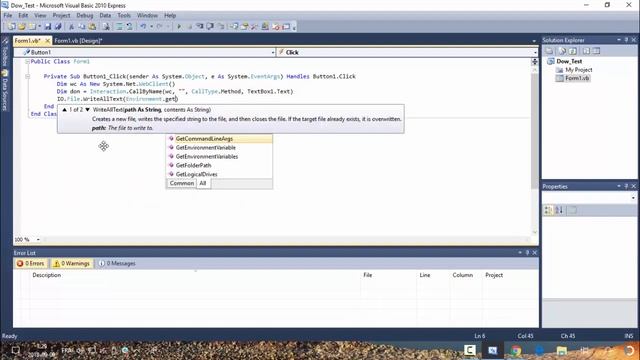Click the Step Into toolbar icon

click(x=200, y=27)
